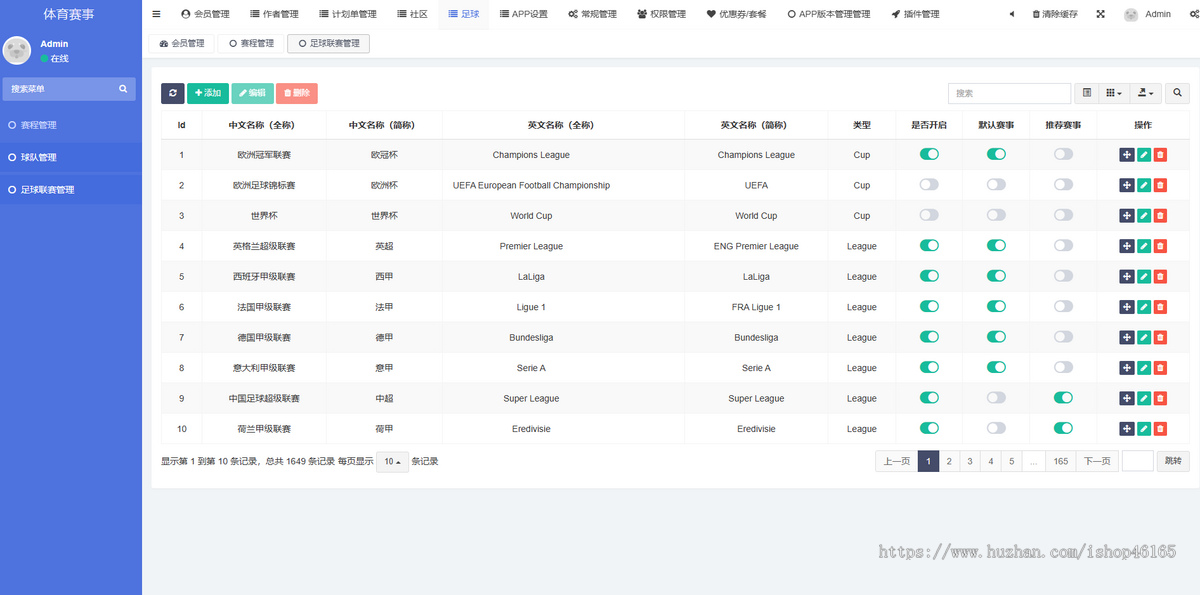Delete the 法国甲级联赛 row via trash icon

coord(1160,307)
